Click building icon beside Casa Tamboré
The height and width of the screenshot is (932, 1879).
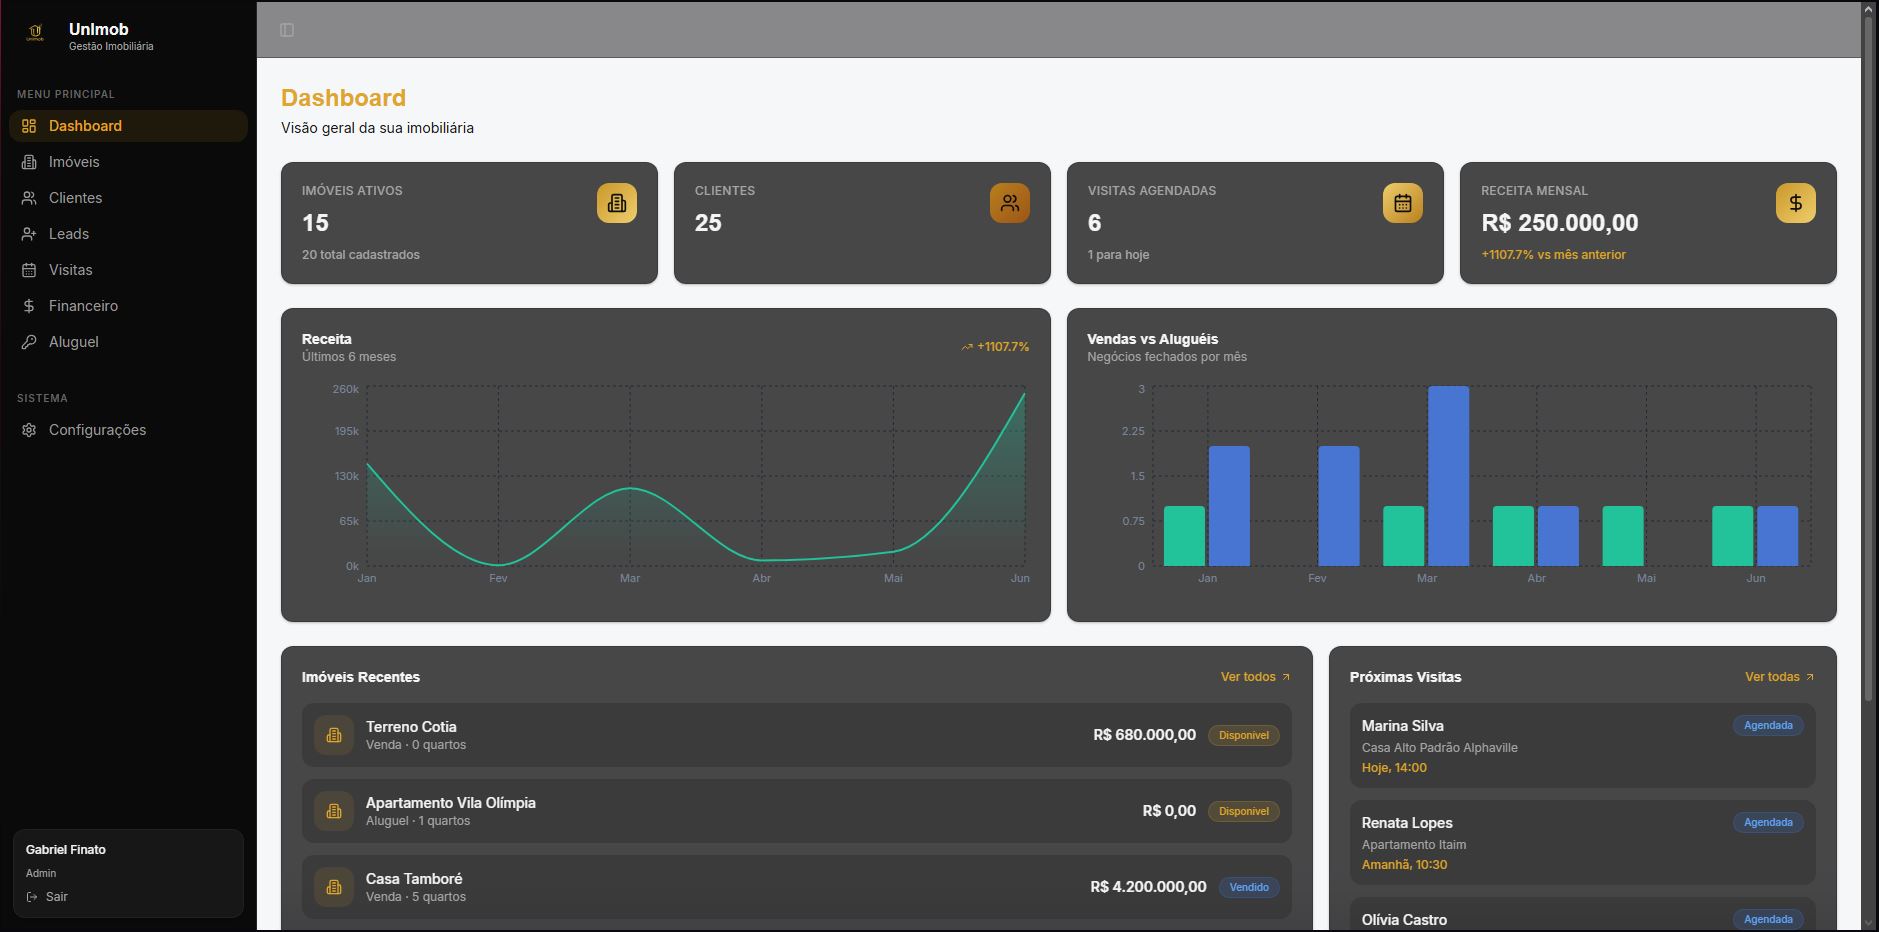(x=334, y=887)
